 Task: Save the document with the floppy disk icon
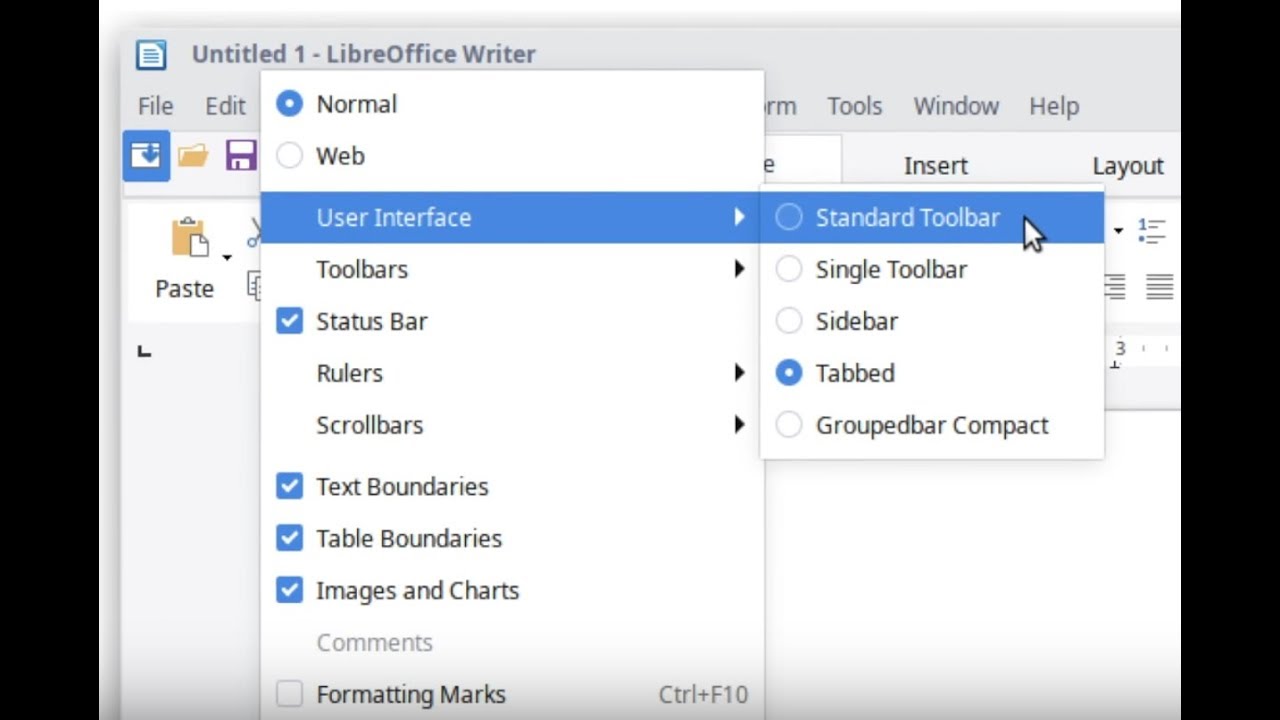(x=240, y=157)
